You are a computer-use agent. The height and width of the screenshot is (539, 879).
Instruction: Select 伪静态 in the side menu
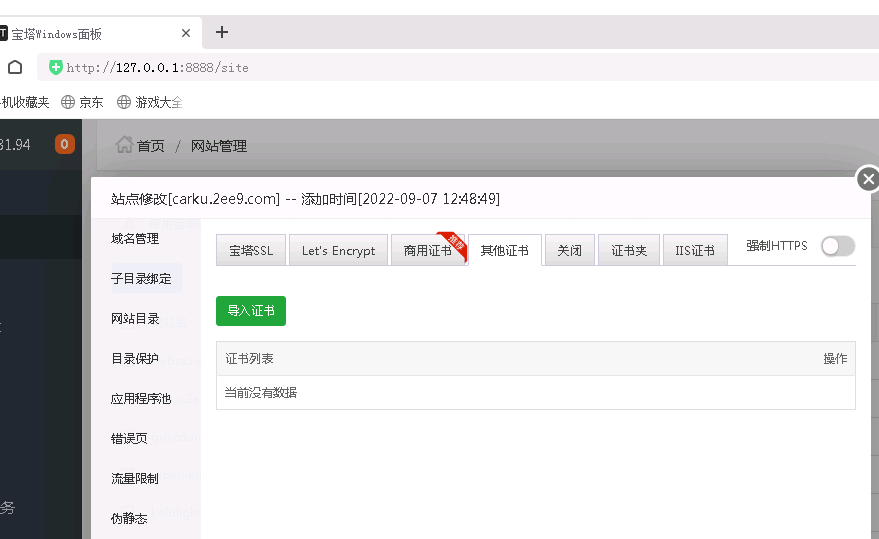point(129,519)
